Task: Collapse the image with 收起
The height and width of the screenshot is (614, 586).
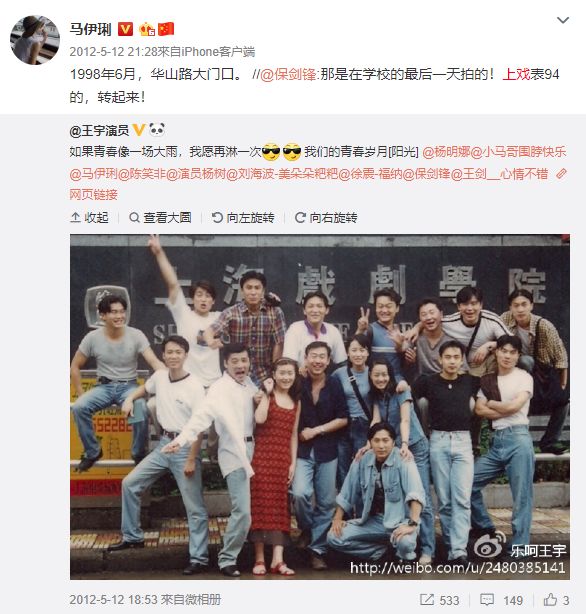Action: tap(89, 217)
